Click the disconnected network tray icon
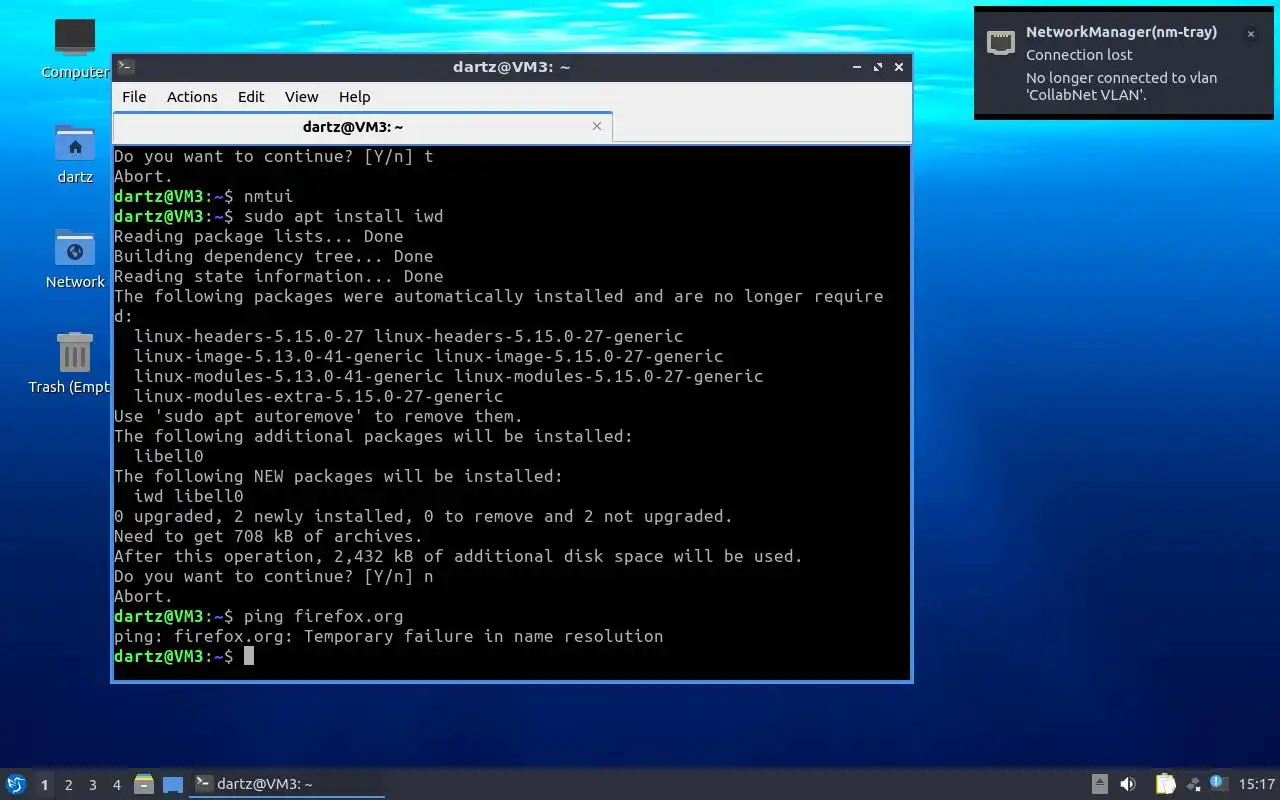 (1193, 784)
